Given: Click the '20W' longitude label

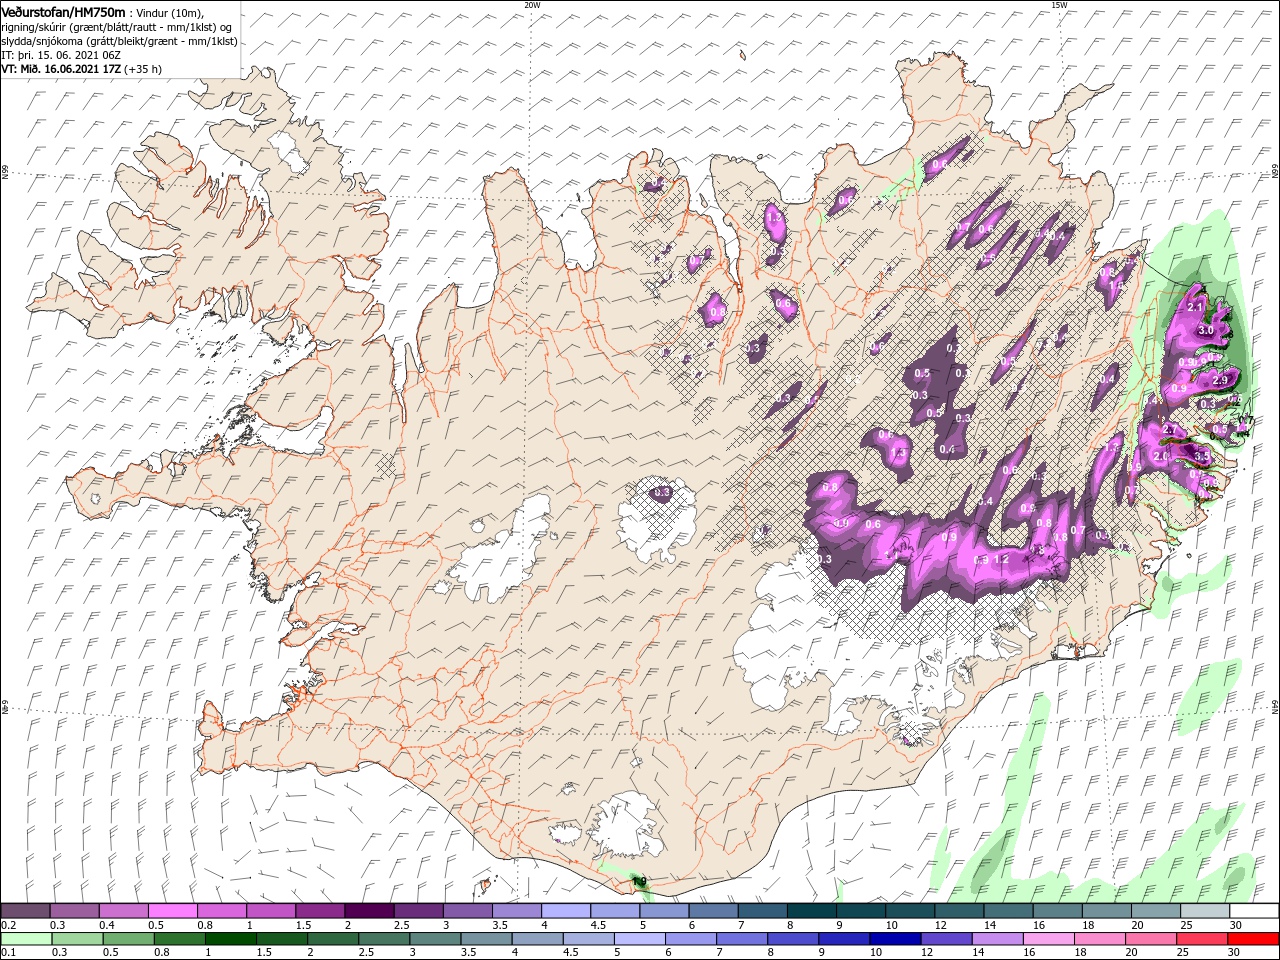Looking at the screenshot, I should (531, 5).
